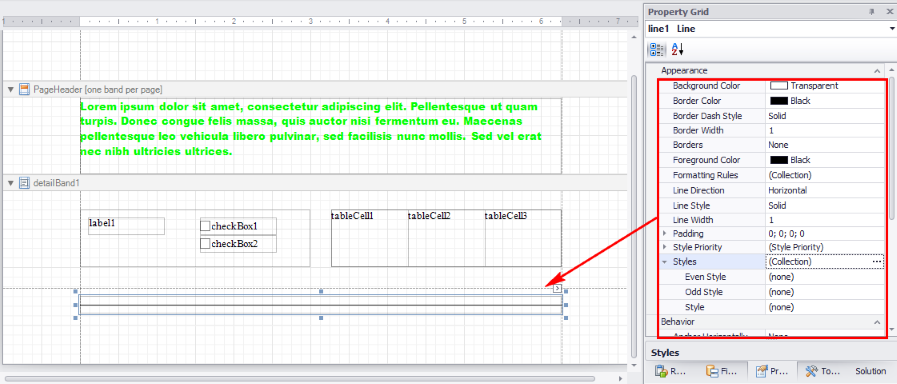Image resolution: width=897 pixels, height=384 pixels.
Task: Switch Property Grid to categorized view
Action: pos(657,49)
